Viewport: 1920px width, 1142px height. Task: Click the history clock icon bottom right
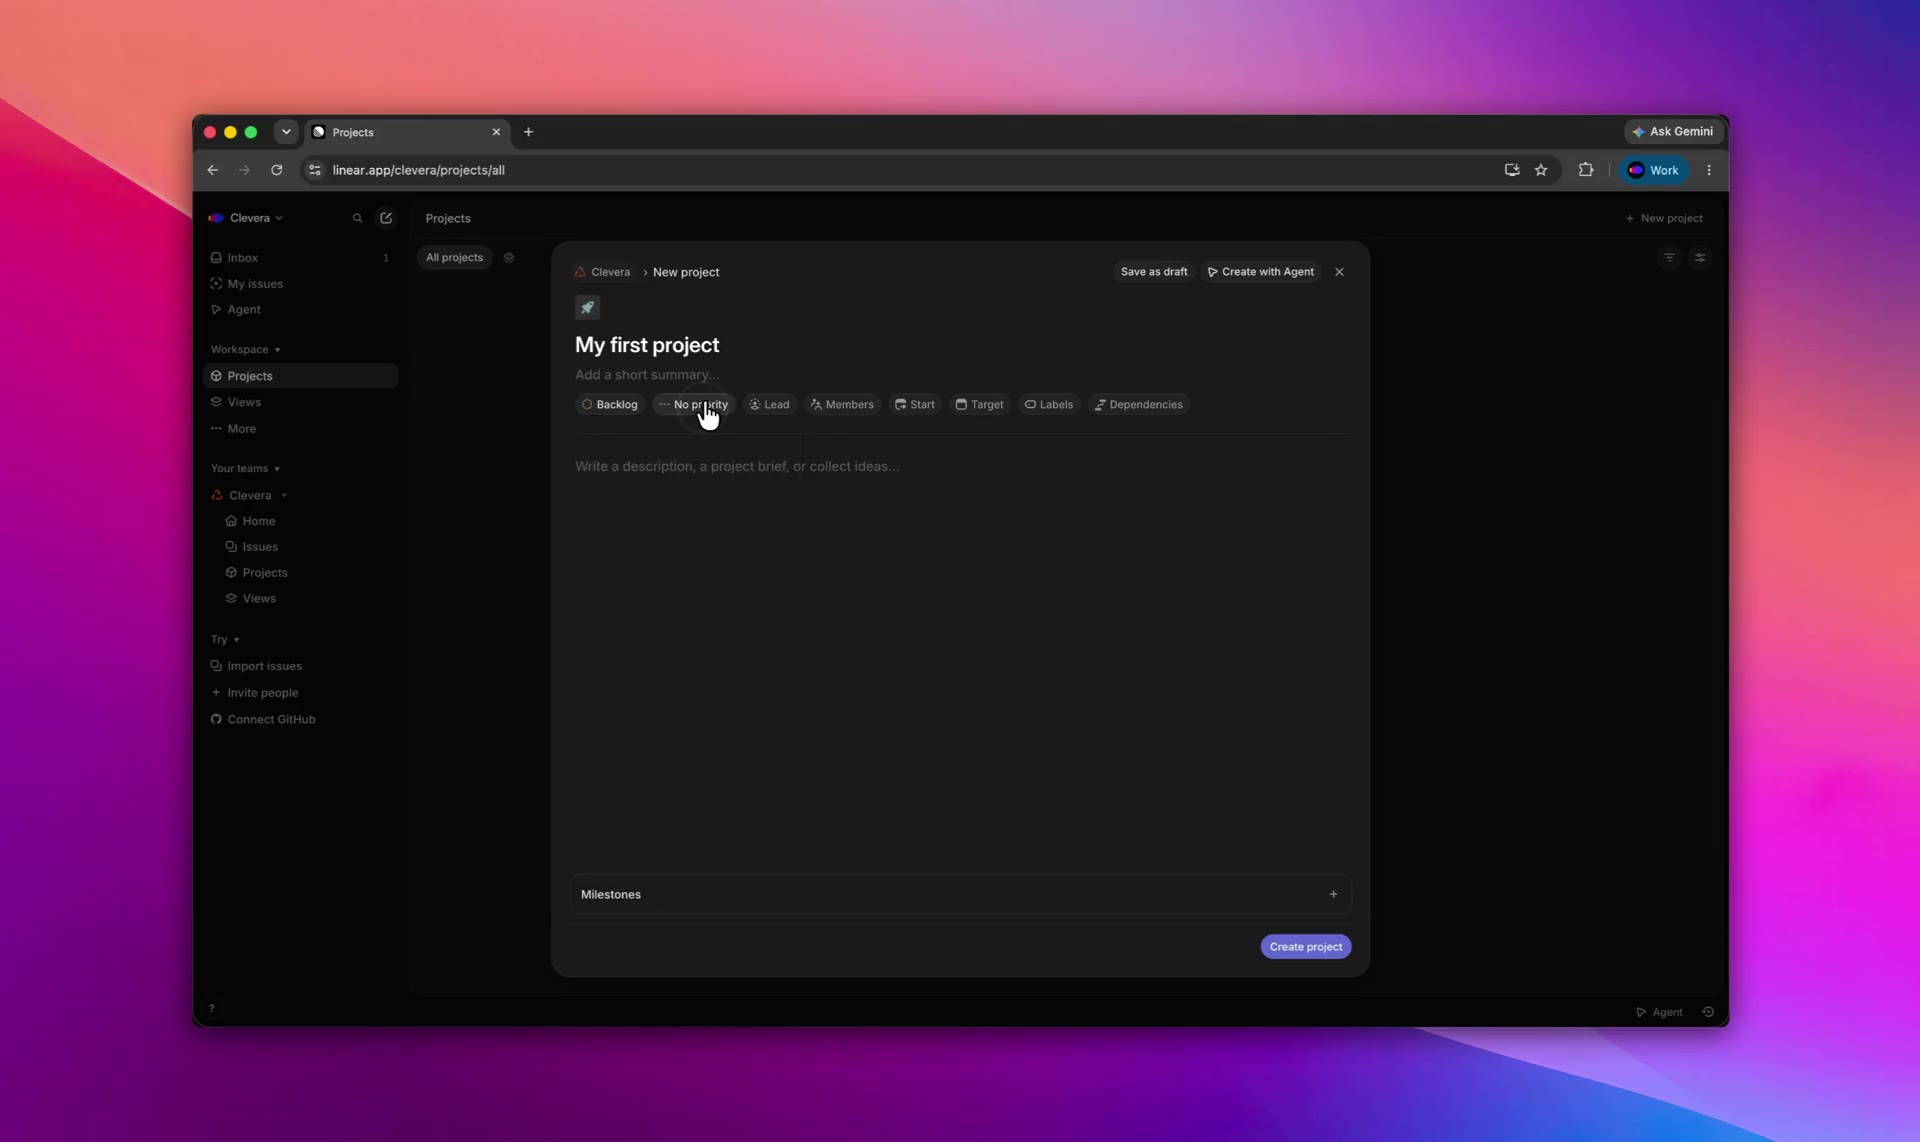point(1708,1012)
